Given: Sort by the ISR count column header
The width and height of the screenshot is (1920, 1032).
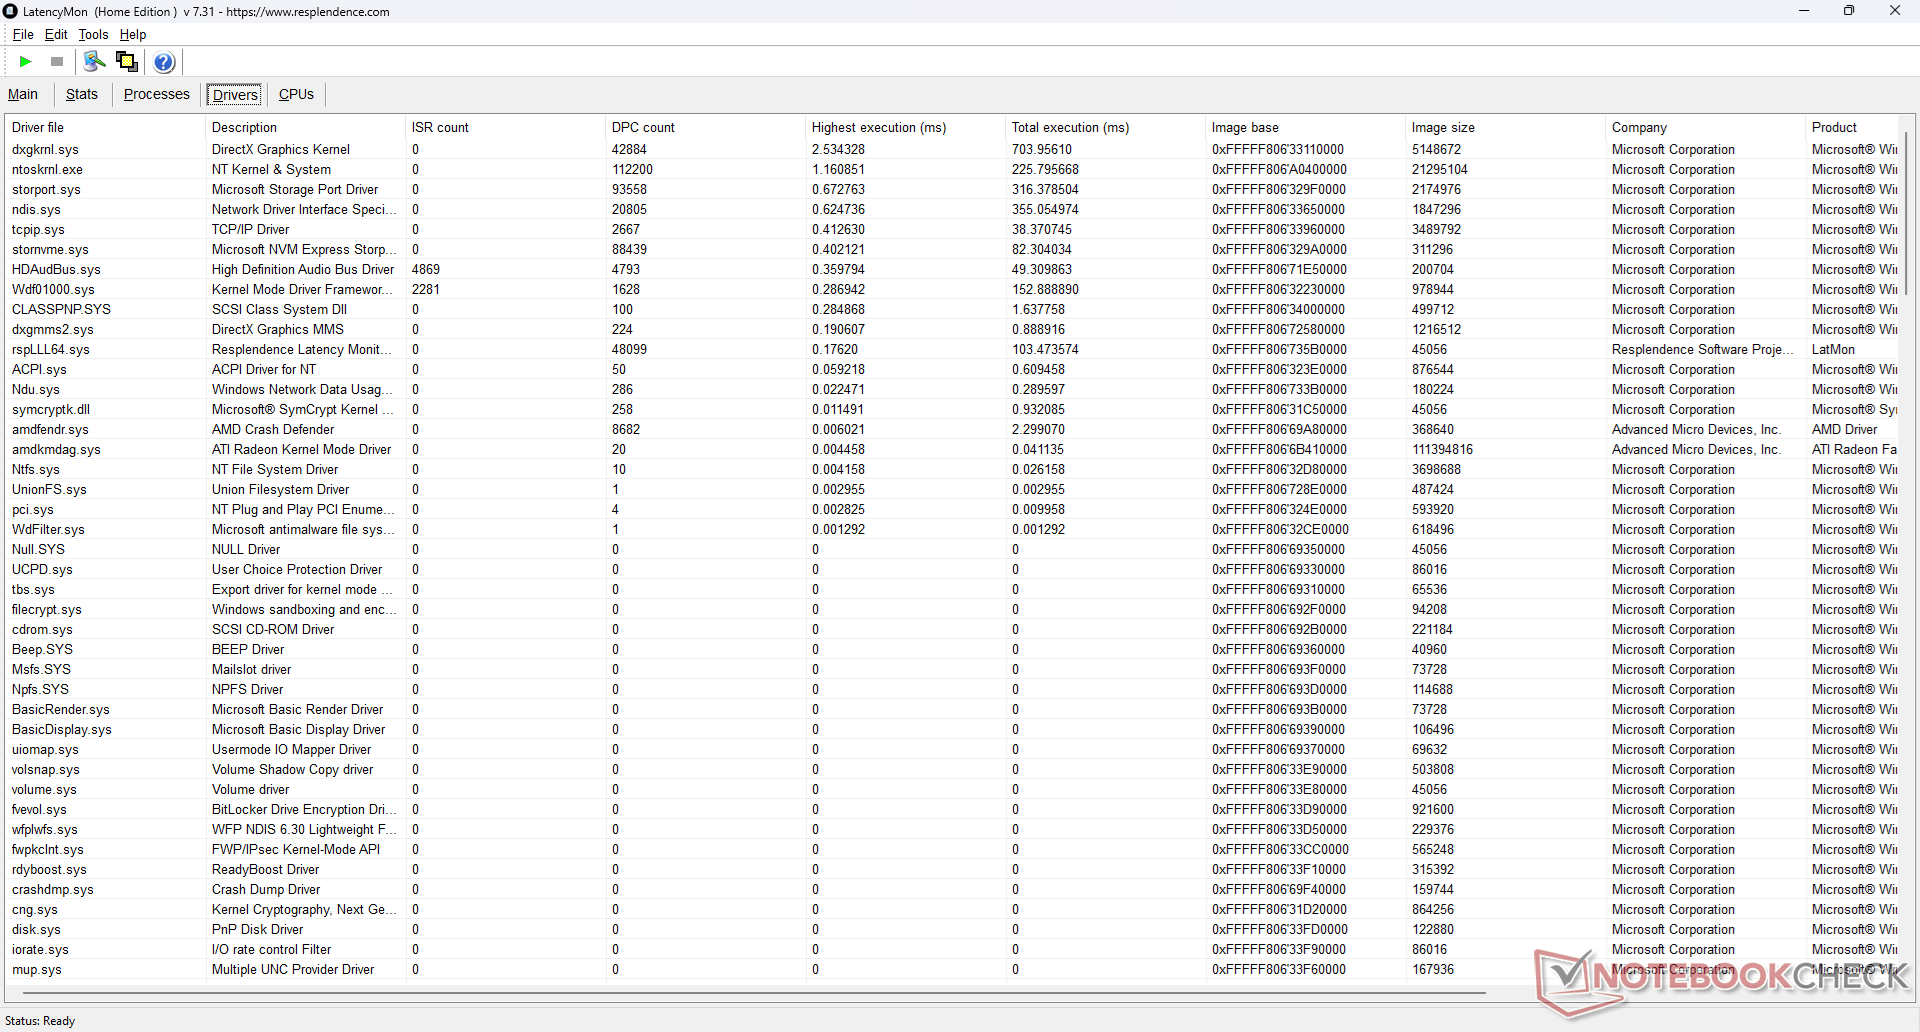Looking at the screenshot, I should (505, 127).
